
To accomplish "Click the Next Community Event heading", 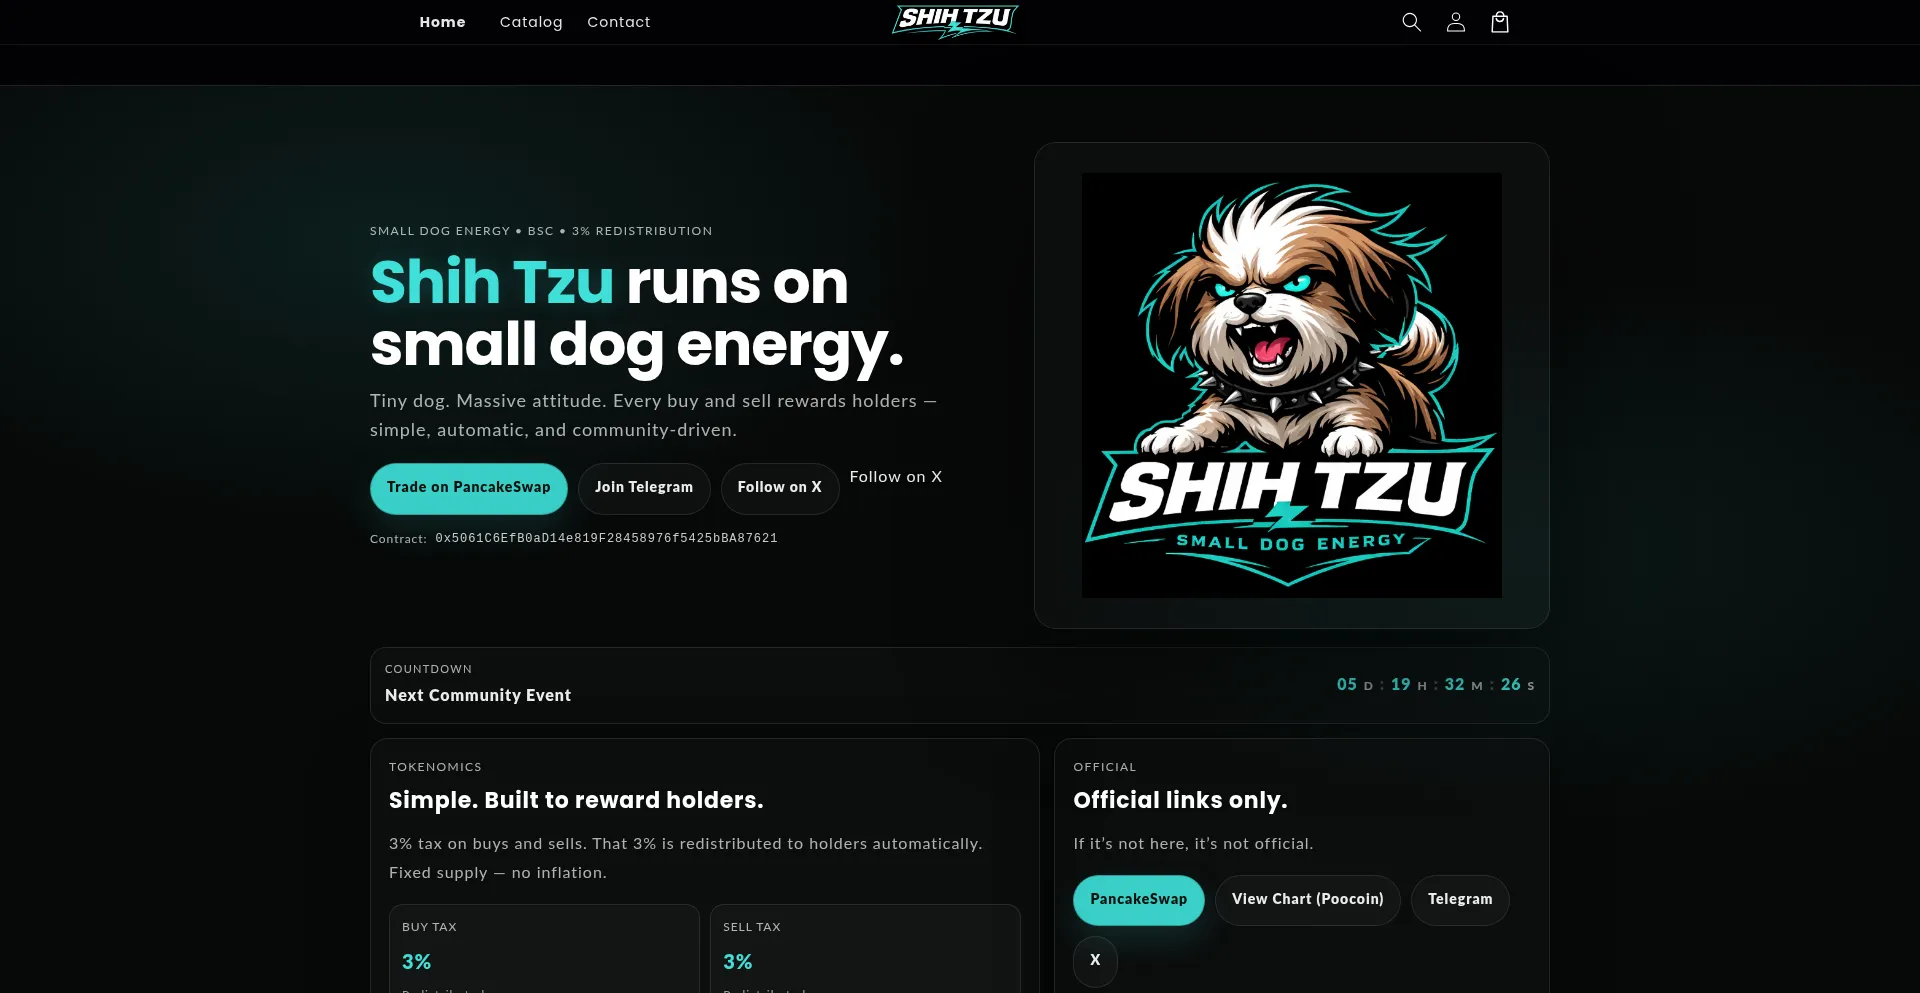I will (478, 695).
